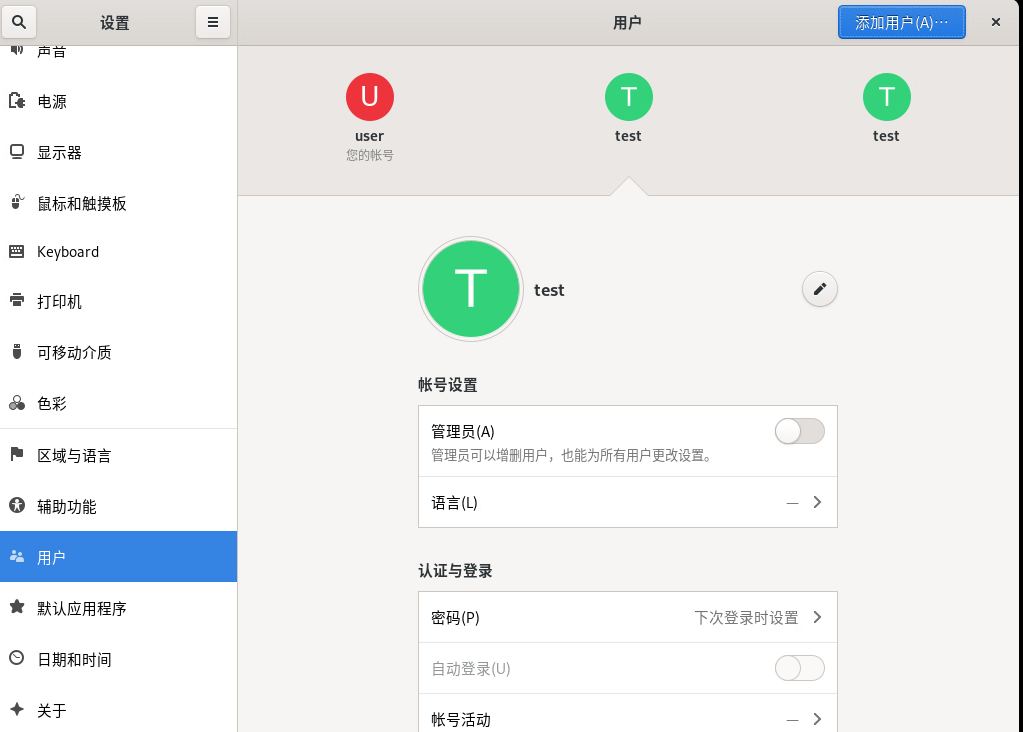This screenshot has height=732, width=1023.
Task: Click the search magnifier icon in settings
Action: tap(18, 22)
